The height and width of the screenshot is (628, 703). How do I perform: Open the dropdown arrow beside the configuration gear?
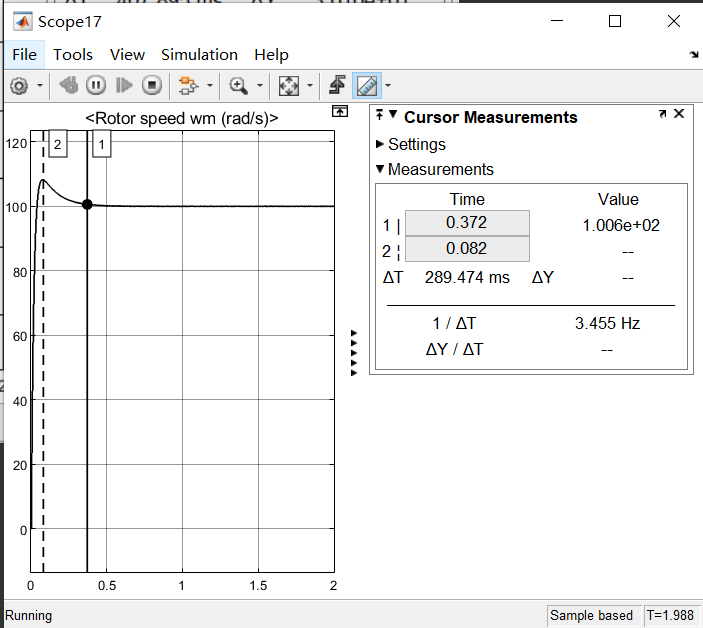click(40, 85)
